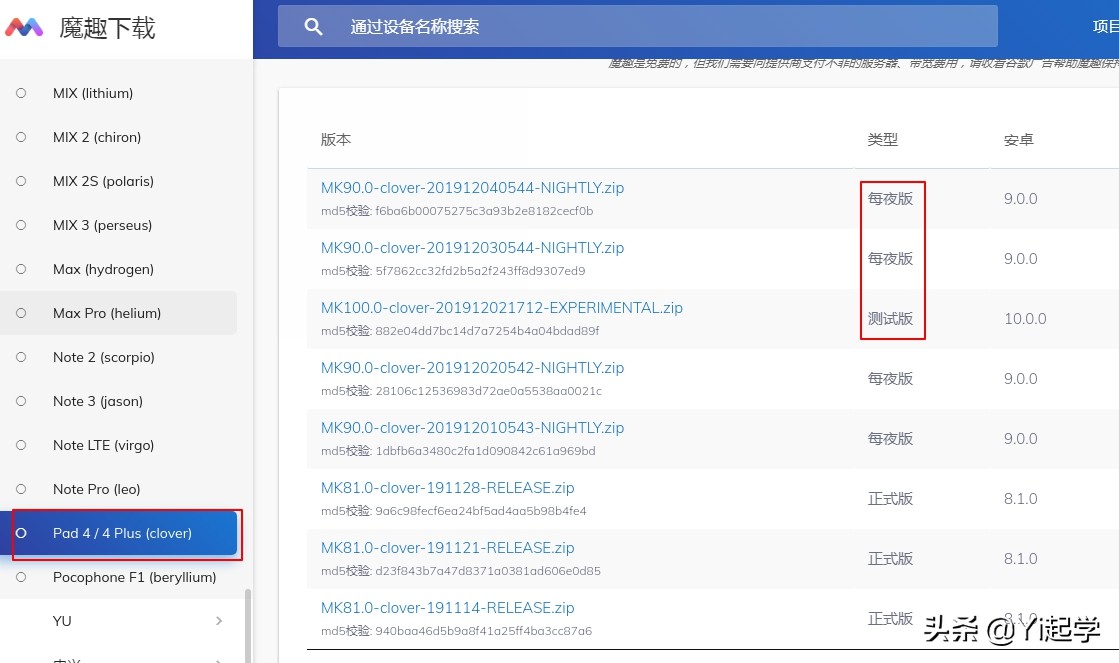This screenshot has width=1119, height=663.
Task: Download MK100.0-clover-201912021712-EXPERIMENTAL.zip
Action: coord(501,307)
